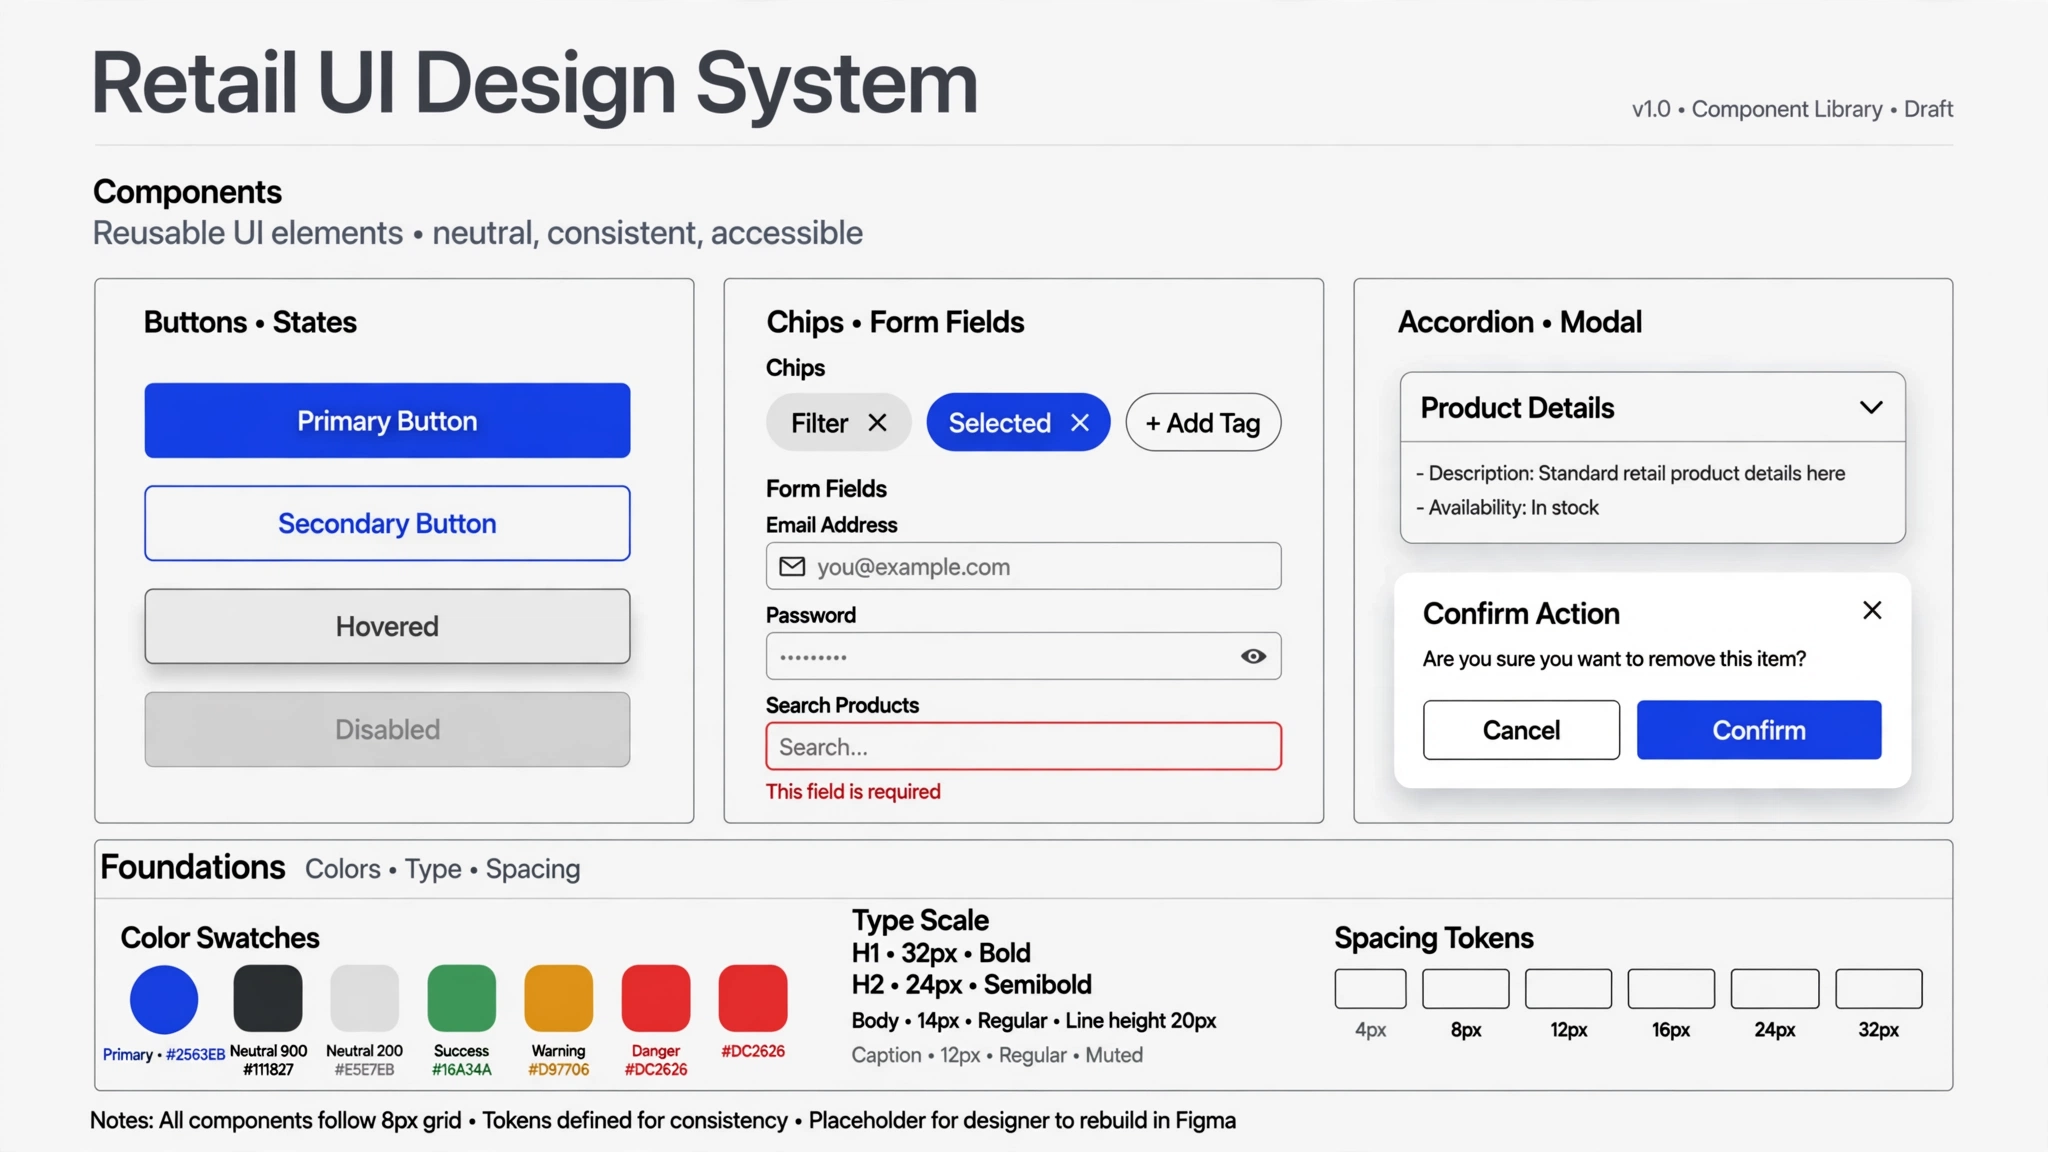The height and width of the screenshot is (1152, 2048).
Task: Select the Success green swatch
Action: [x=462, y=998]
